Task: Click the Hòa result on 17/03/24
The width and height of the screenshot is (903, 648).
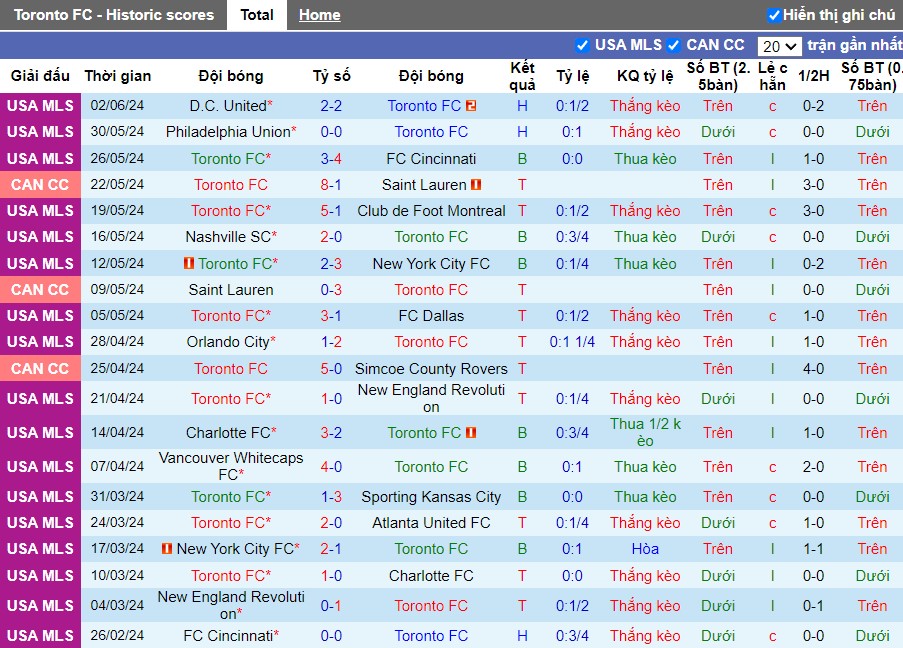Action: tap(645, 549)
